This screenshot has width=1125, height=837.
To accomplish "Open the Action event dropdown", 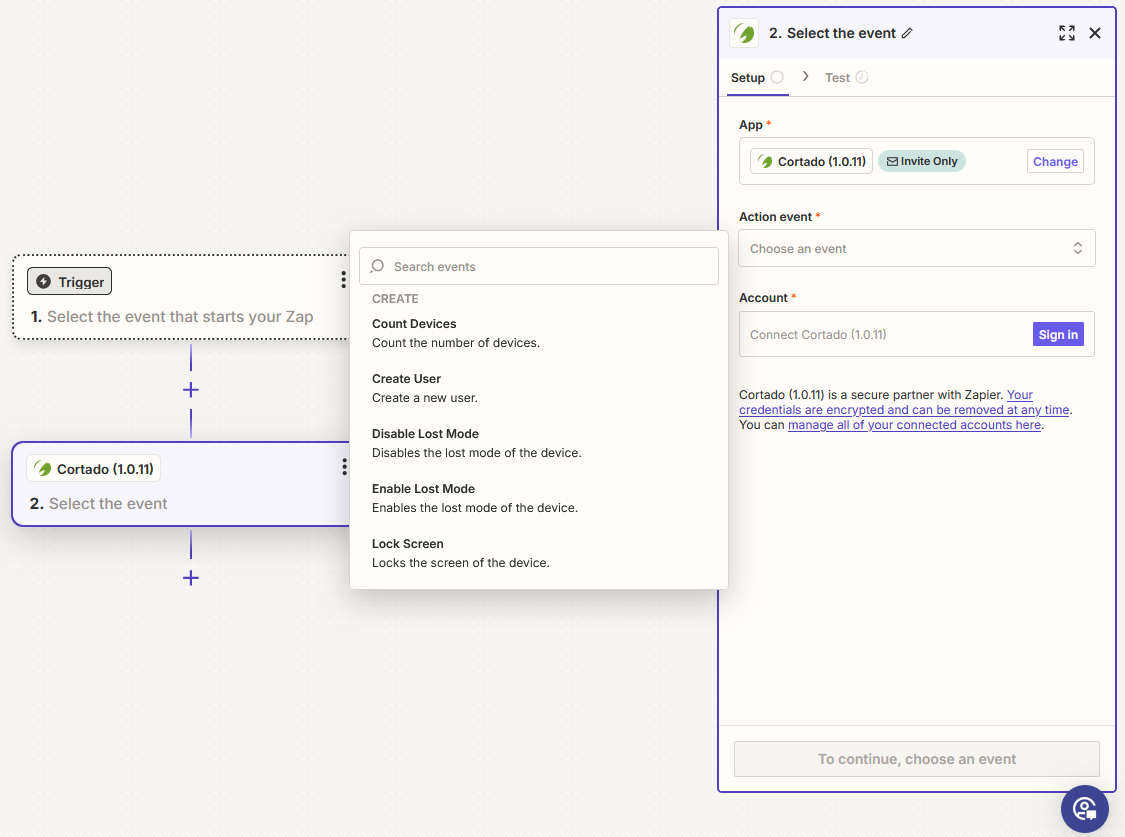I will (917, 248).
